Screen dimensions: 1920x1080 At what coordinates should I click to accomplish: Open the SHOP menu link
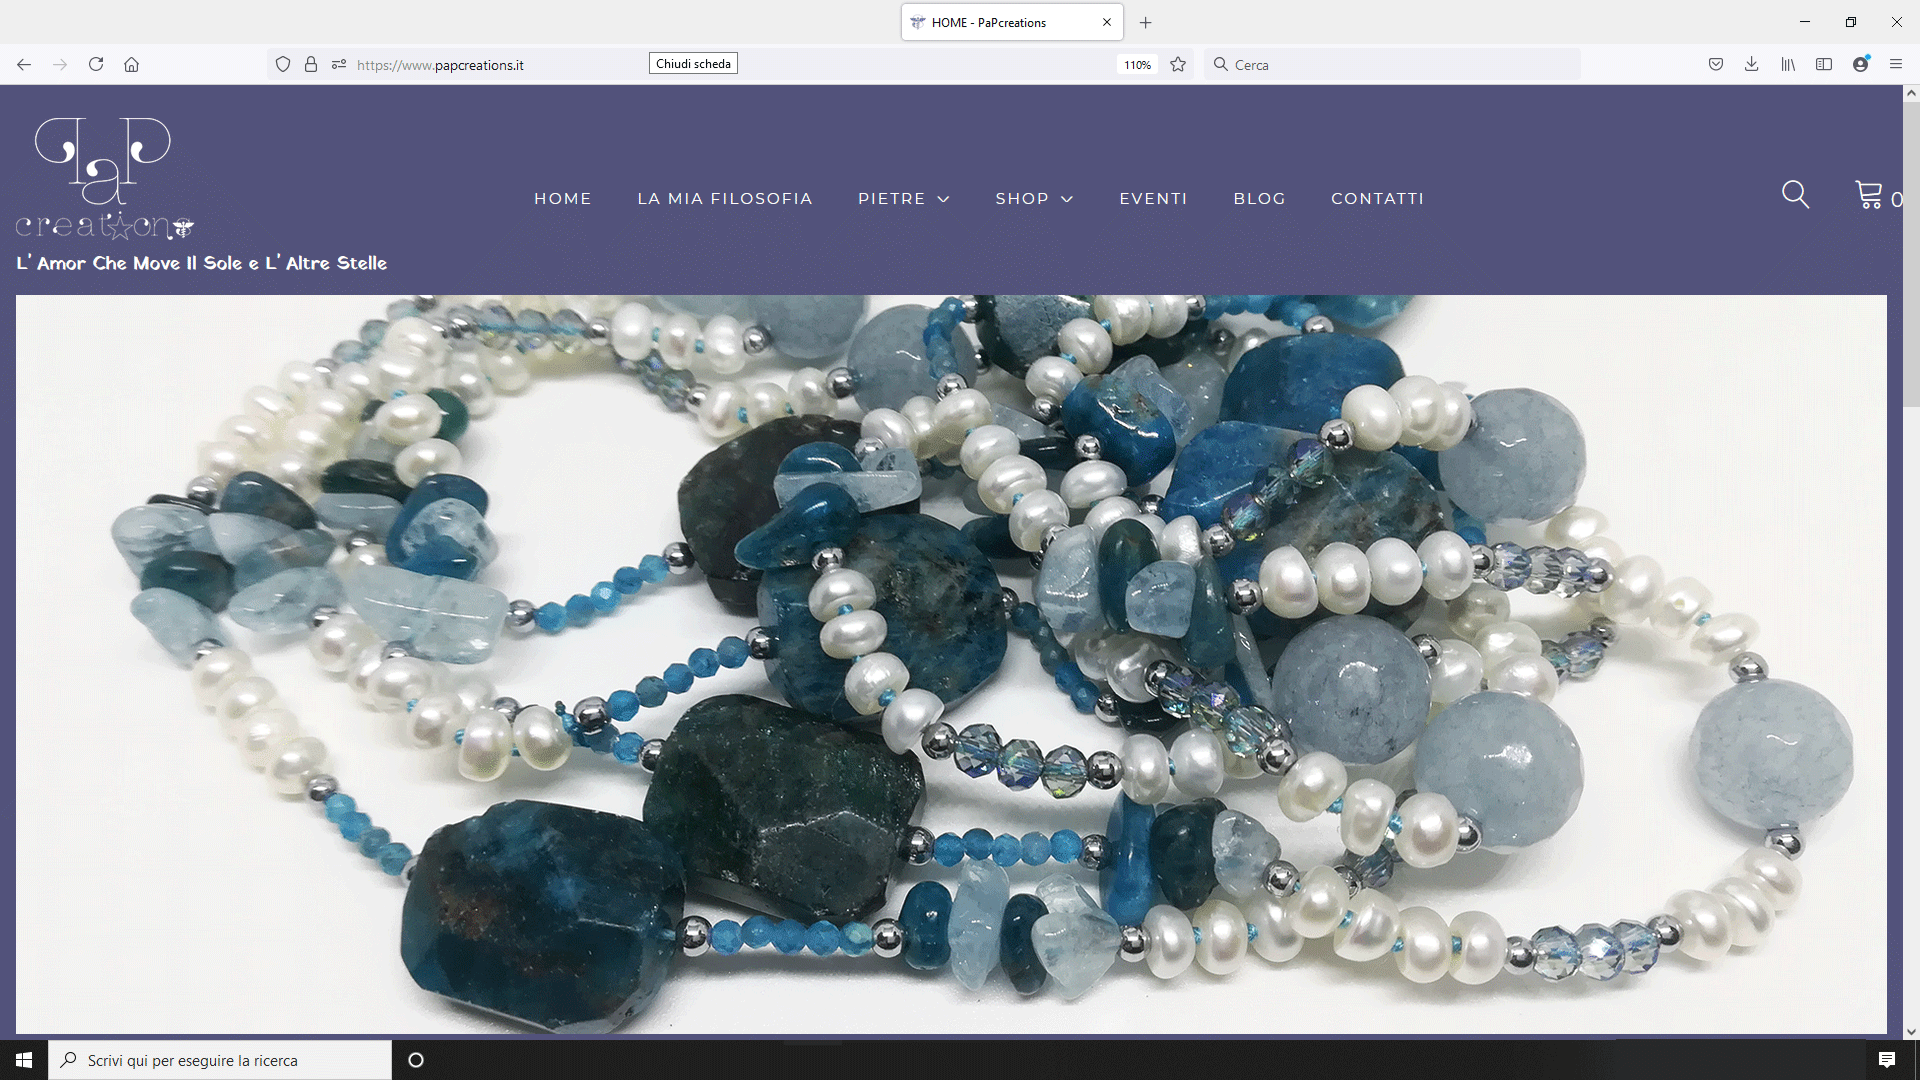[x=1022, y=199]
